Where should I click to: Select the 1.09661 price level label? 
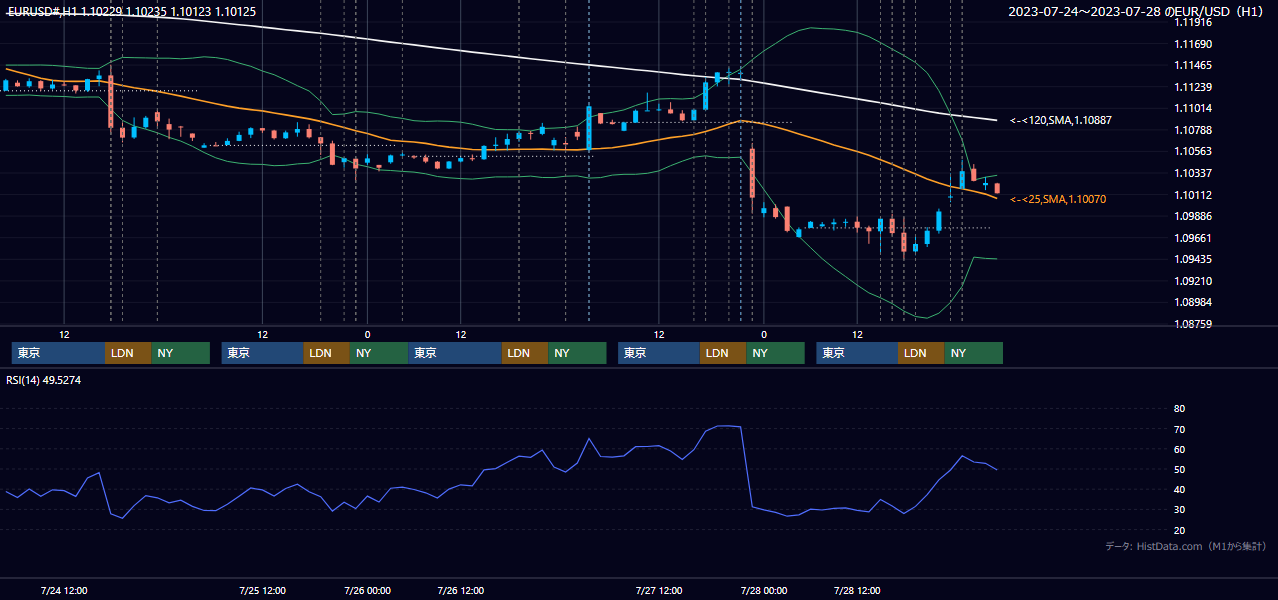coord(1192,238)
